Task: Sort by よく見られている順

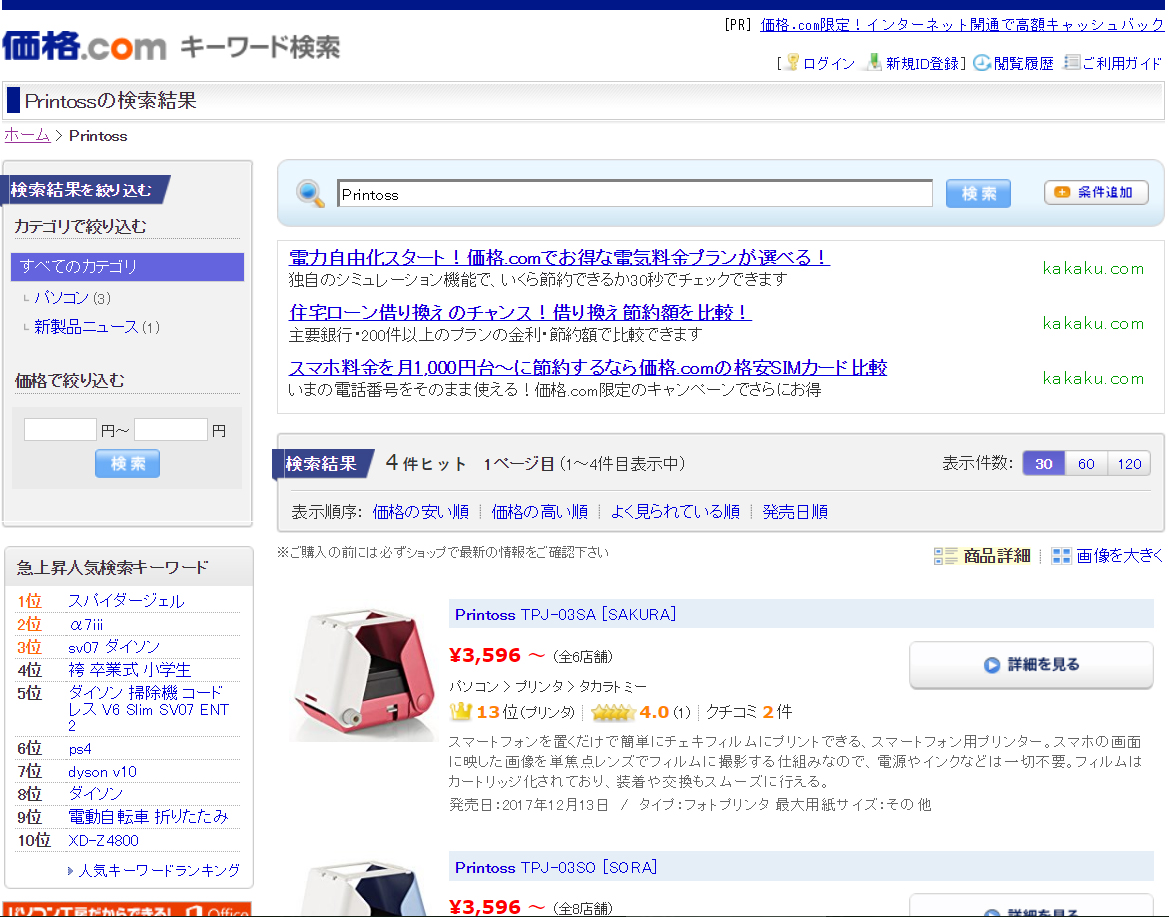Action: 675,511
